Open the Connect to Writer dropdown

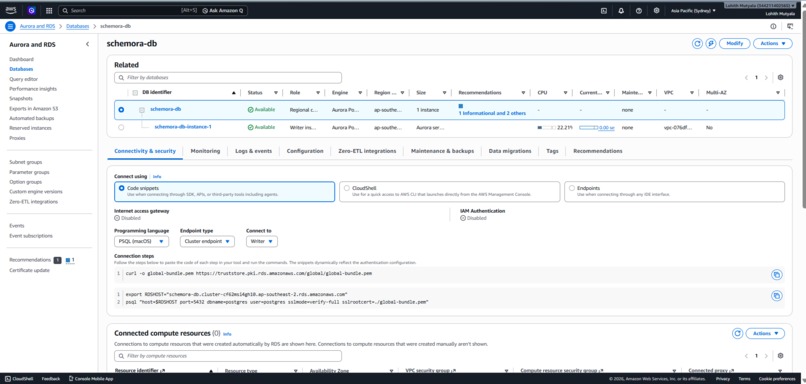pos(262,241)
